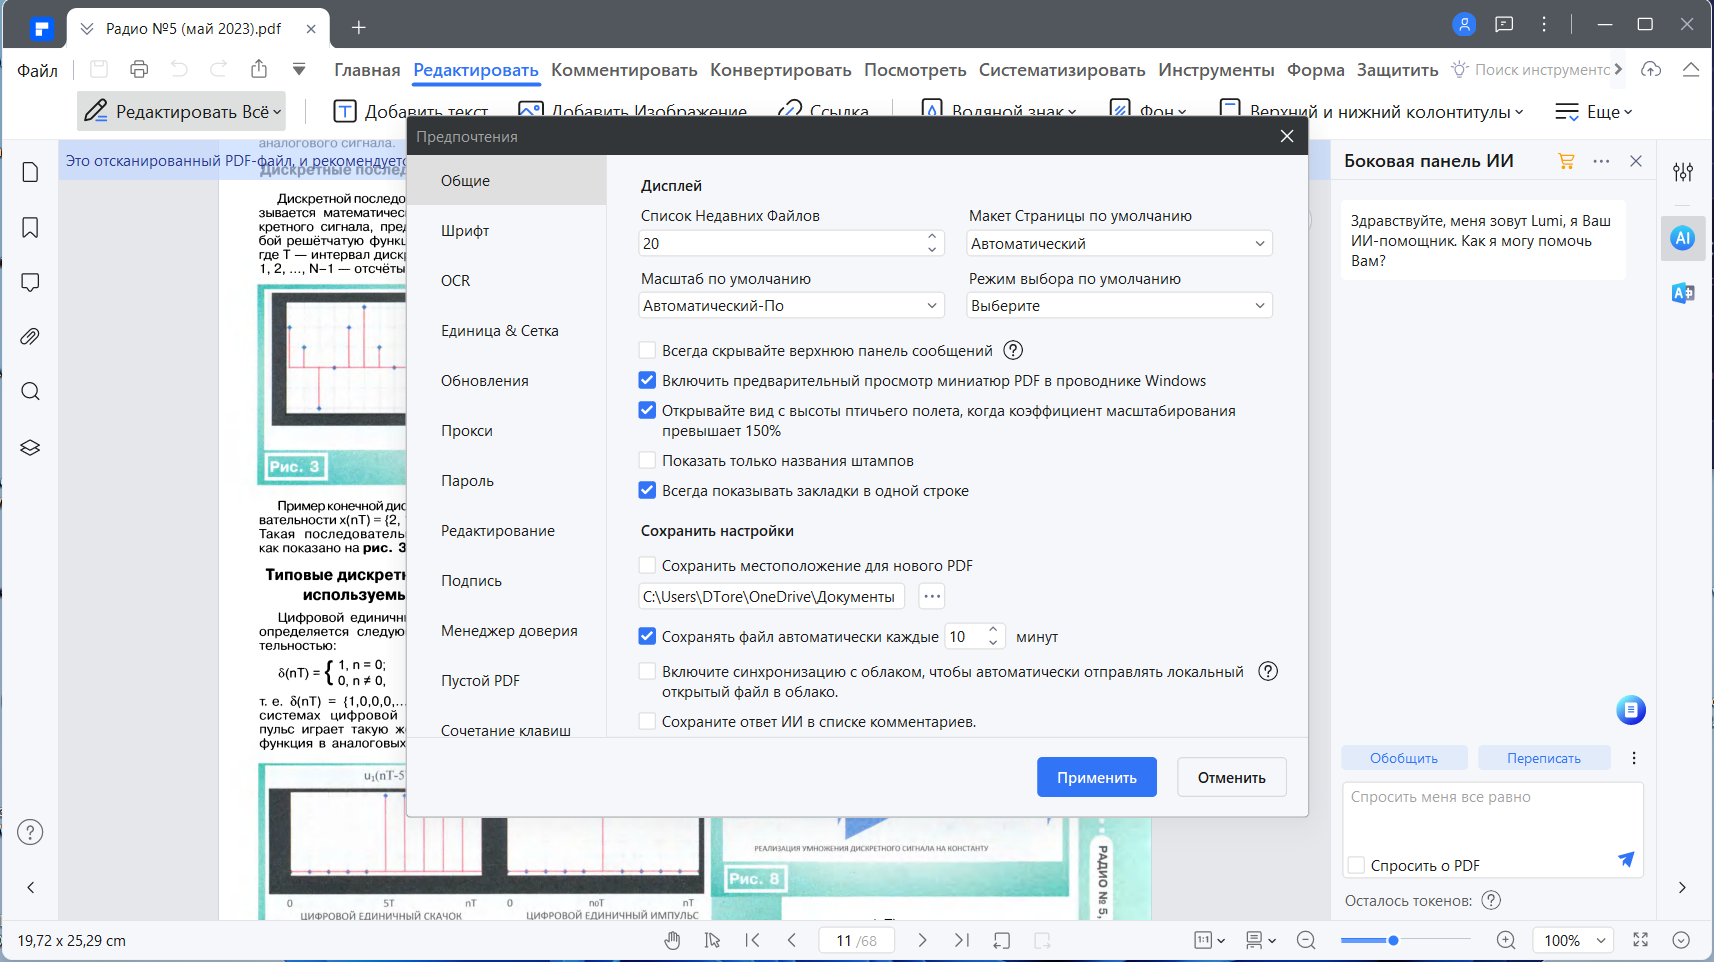
Task: Select the hand pan tool in the status bar
Action: tap(672, 940)
